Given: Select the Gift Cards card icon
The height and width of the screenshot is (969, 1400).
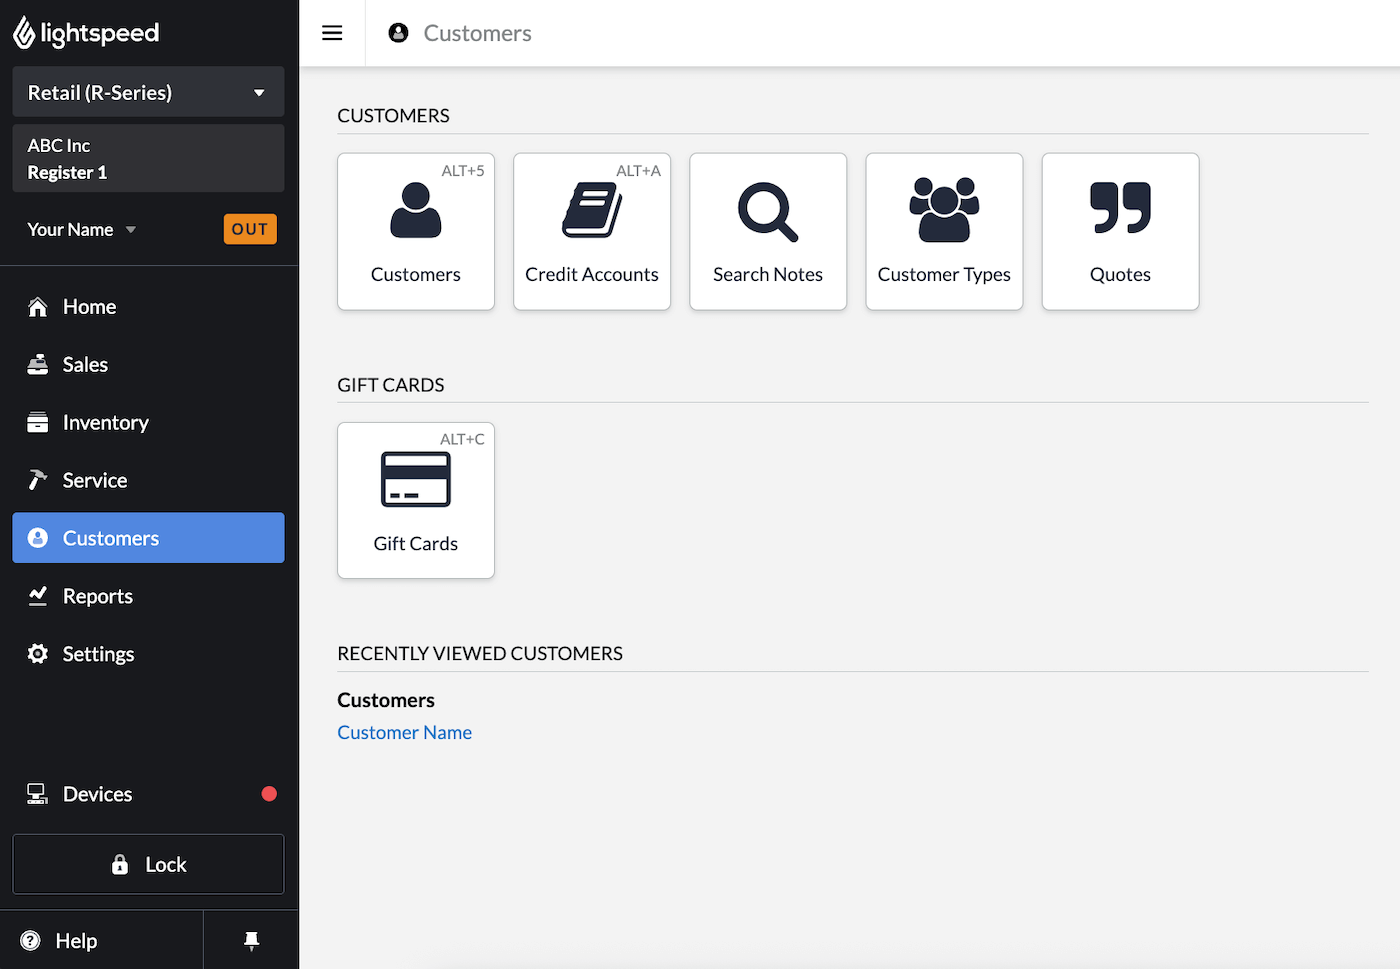Looking at the screenshot, I should tap(415, 479).
